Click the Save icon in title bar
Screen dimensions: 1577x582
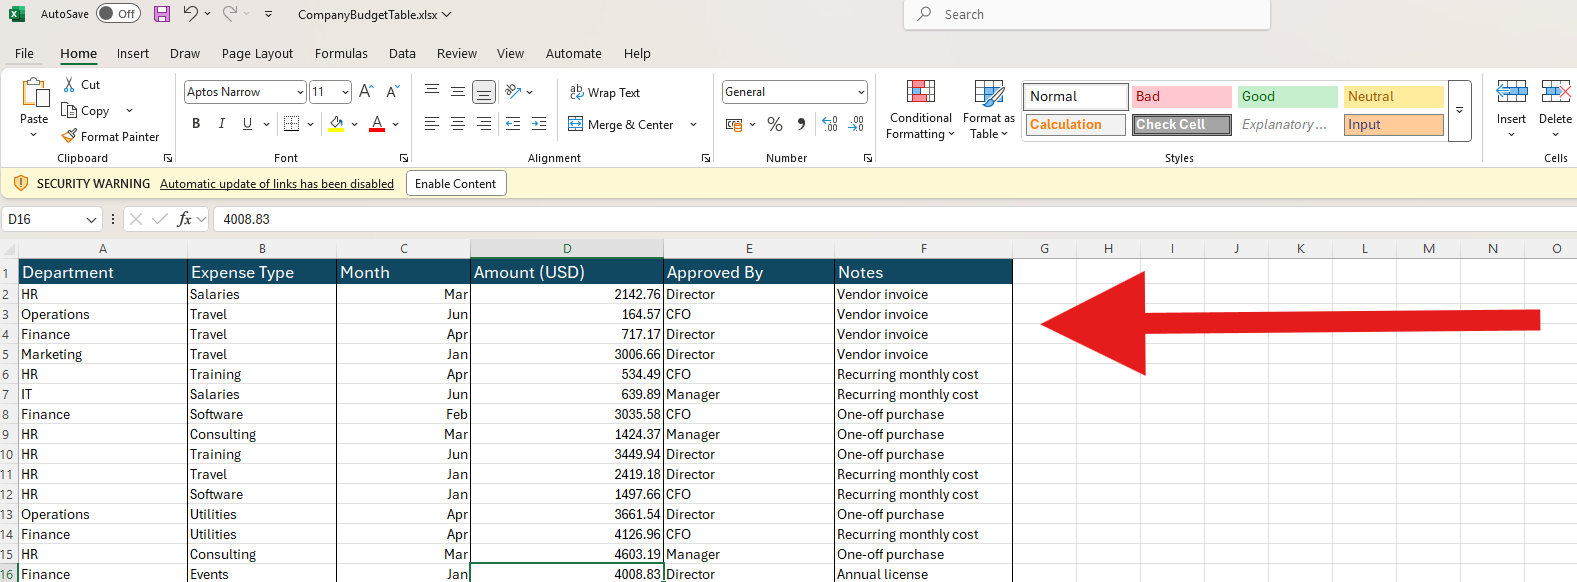161,14
